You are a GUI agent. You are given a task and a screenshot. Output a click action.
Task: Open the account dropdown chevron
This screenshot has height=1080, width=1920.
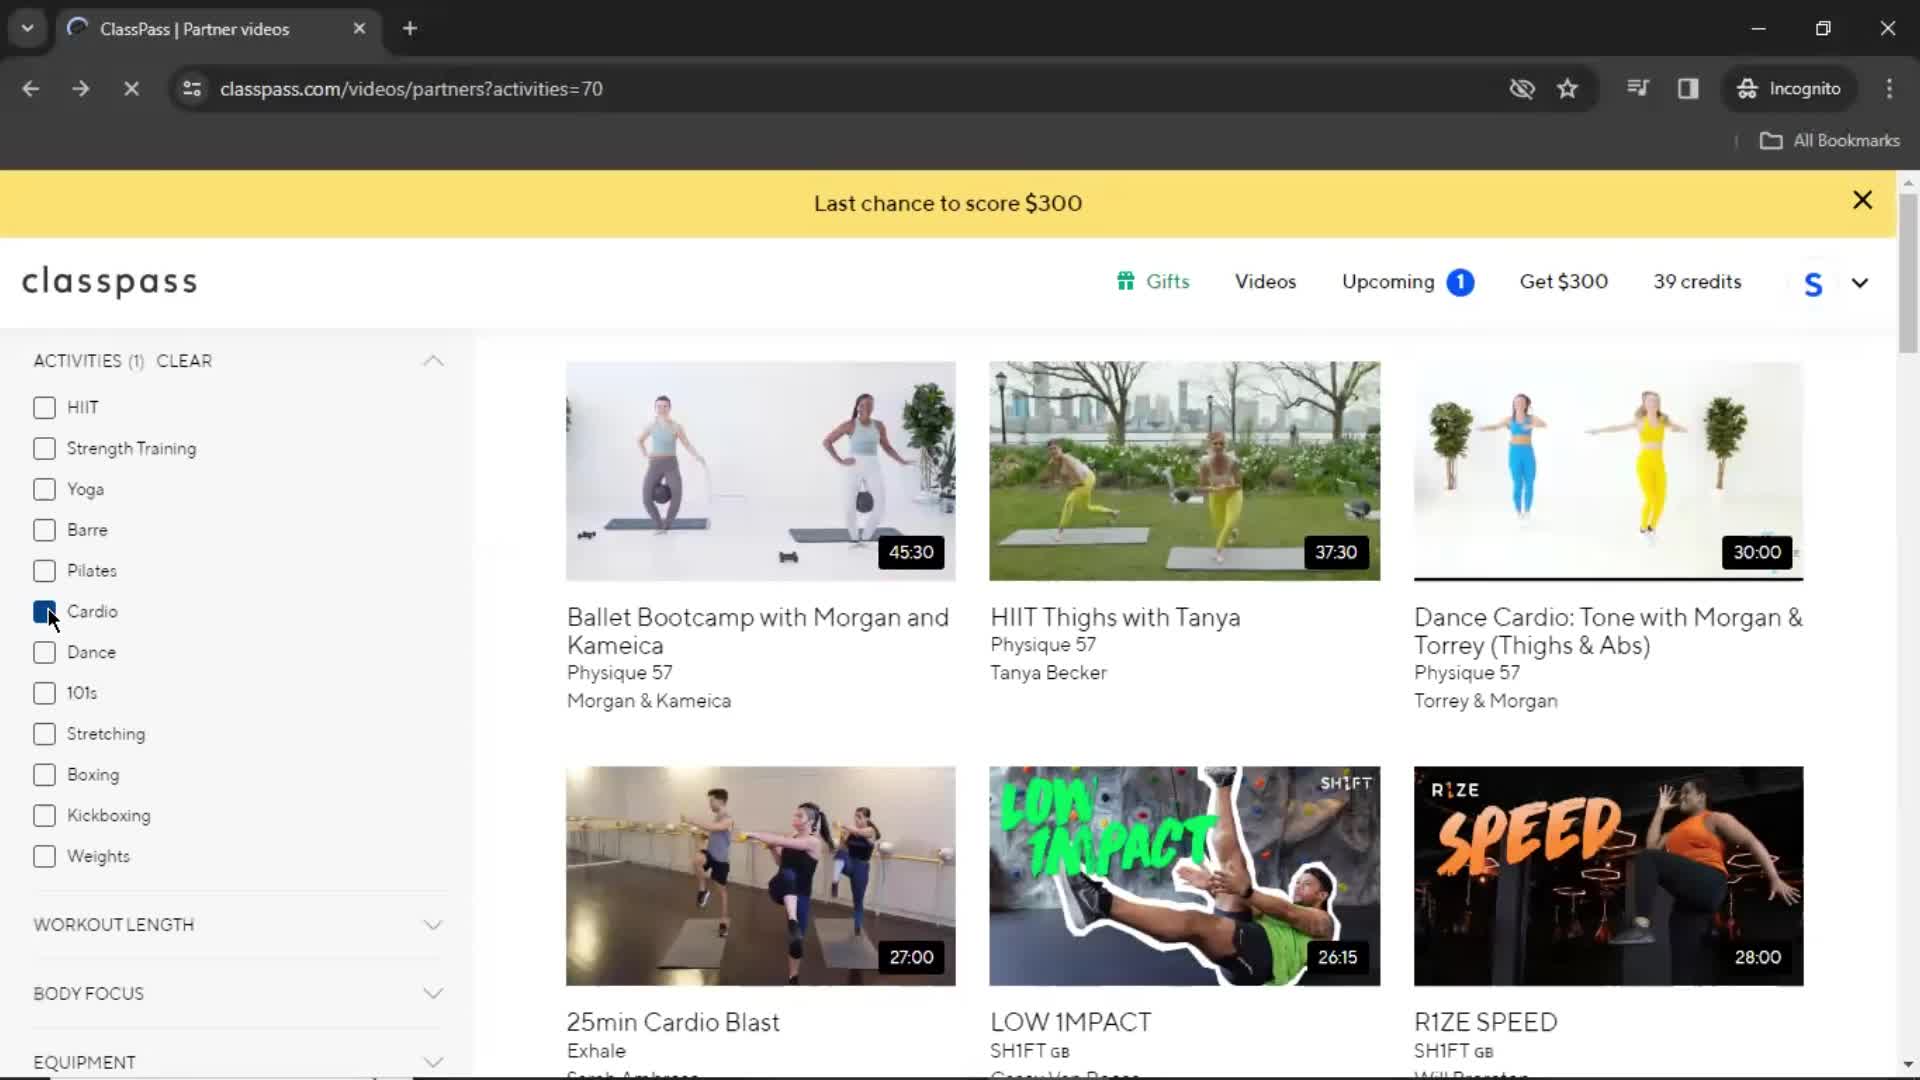pyautogui.click(x=1860, y=283)
